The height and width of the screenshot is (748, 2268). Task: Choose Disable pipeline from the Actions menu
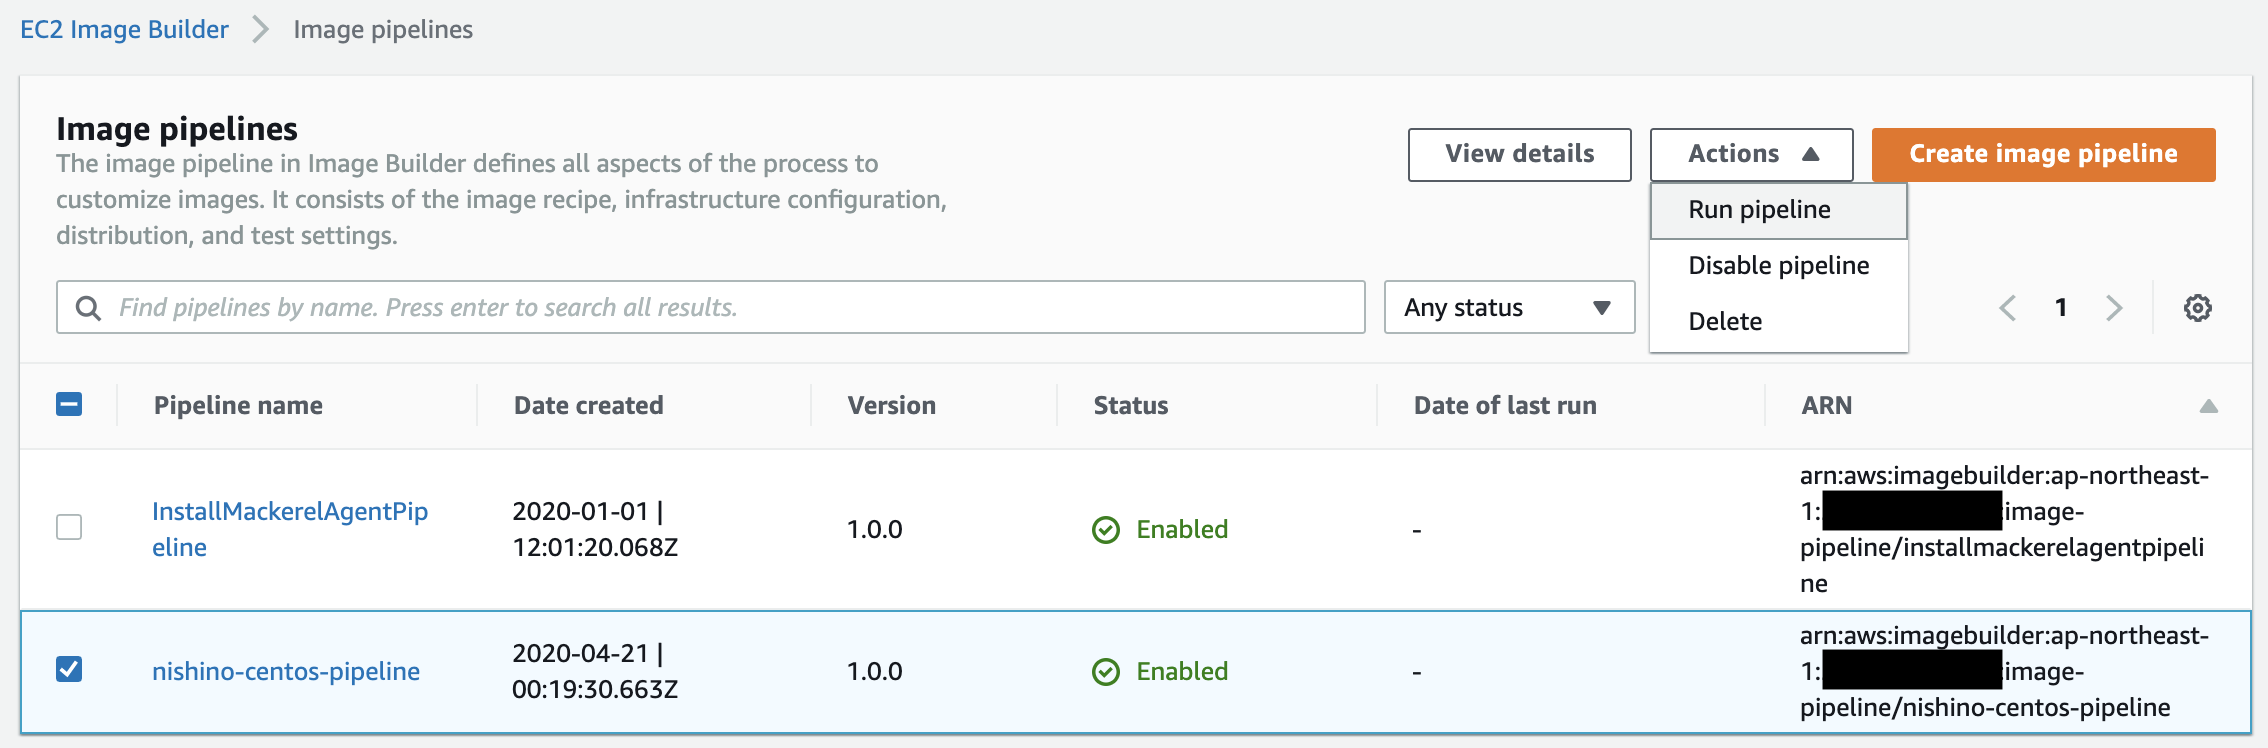(1778, 266)
